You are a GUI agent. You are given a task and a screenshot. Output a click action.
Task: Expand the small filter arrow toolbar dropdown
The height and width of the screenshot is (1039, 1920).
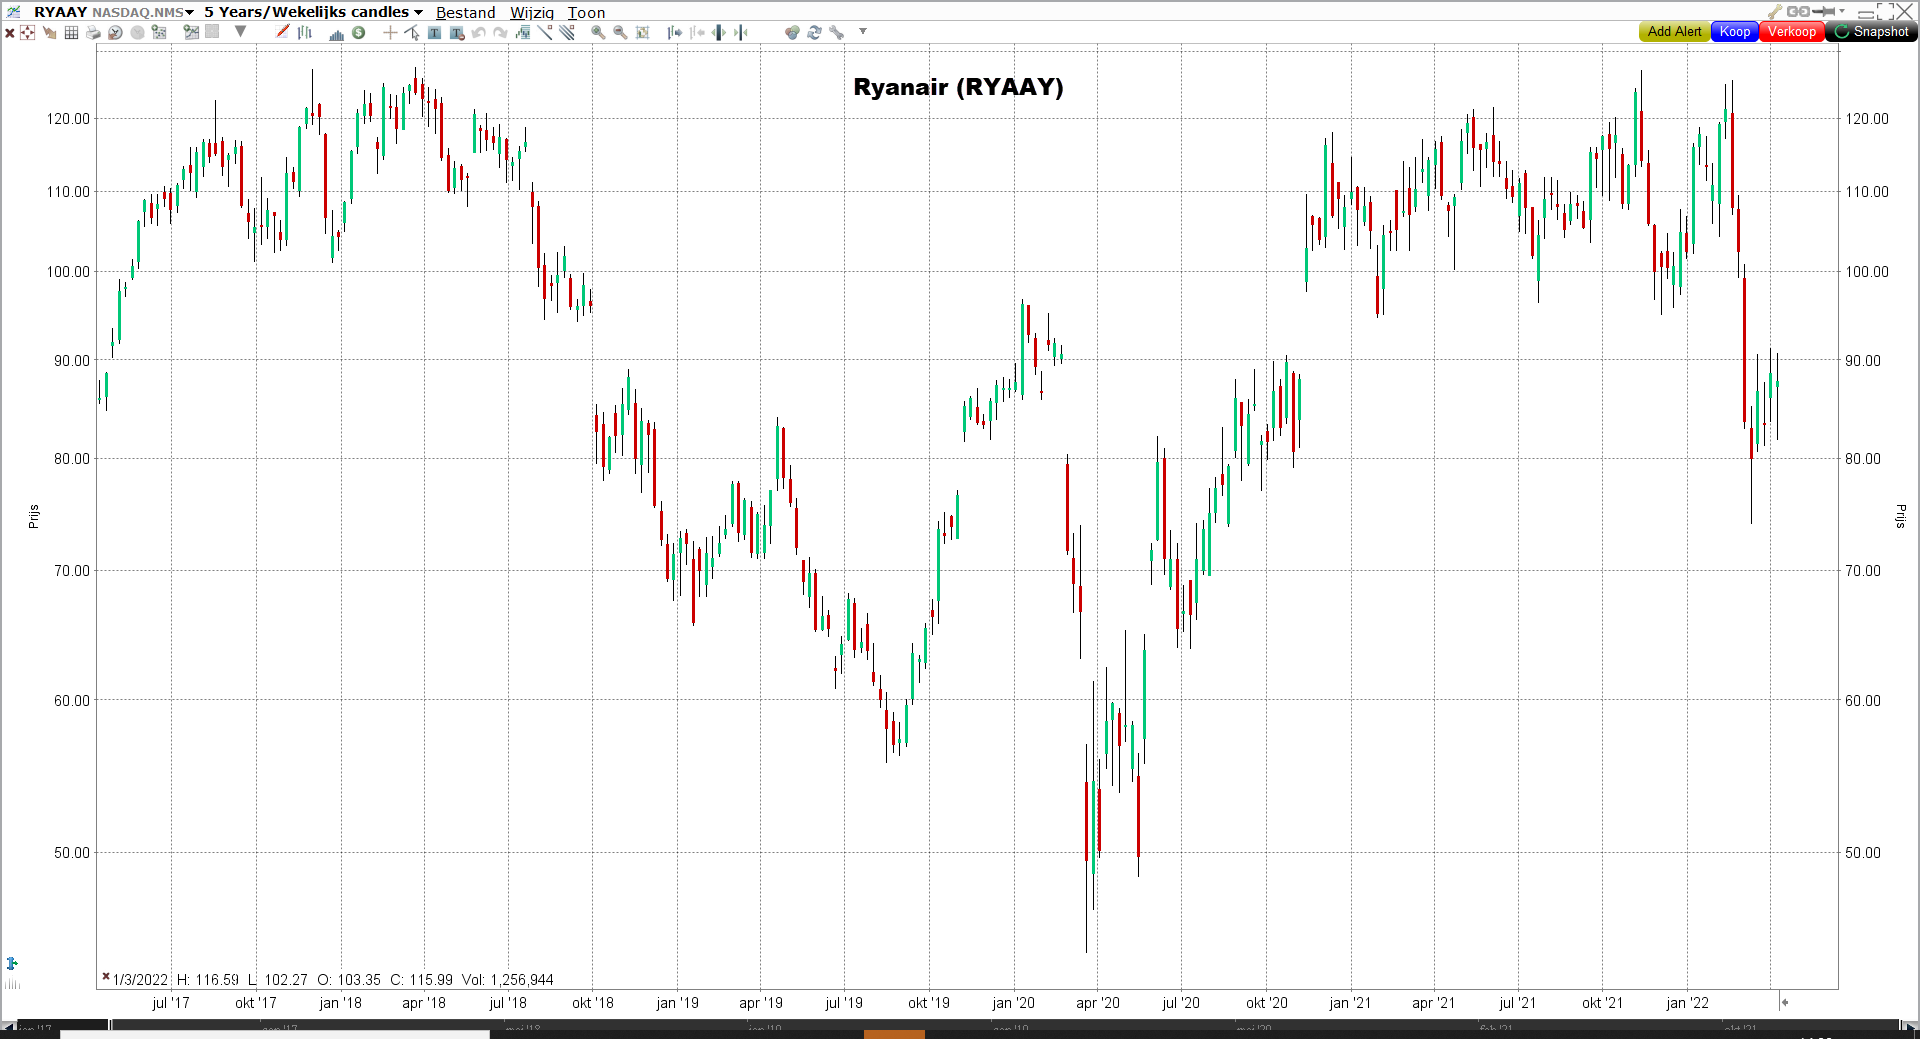pos(863,31)
